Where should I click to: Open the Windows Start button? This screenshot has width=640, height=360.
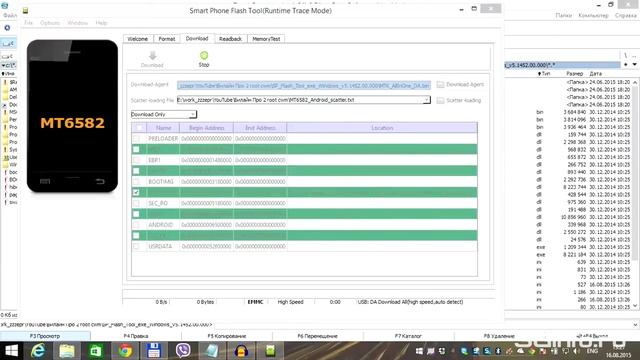coord(11,351)
